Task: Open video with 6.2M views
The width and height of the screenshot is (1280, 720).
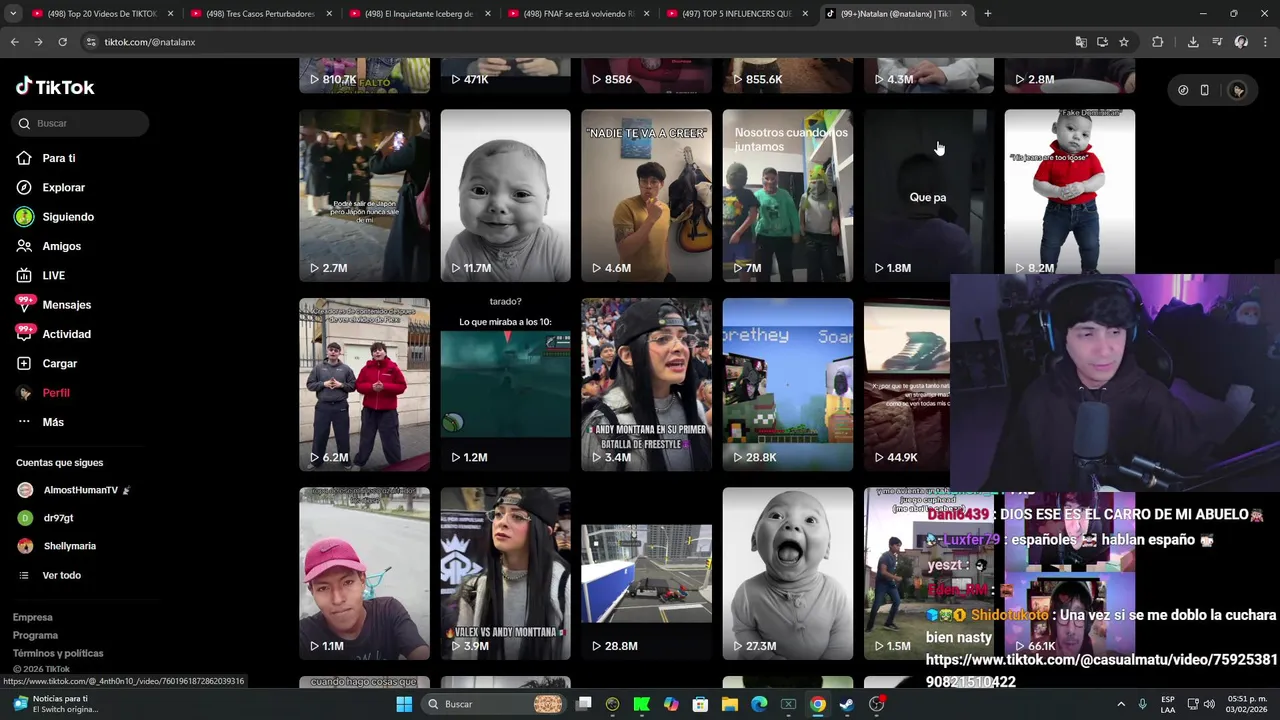Action: click(364, 384)
